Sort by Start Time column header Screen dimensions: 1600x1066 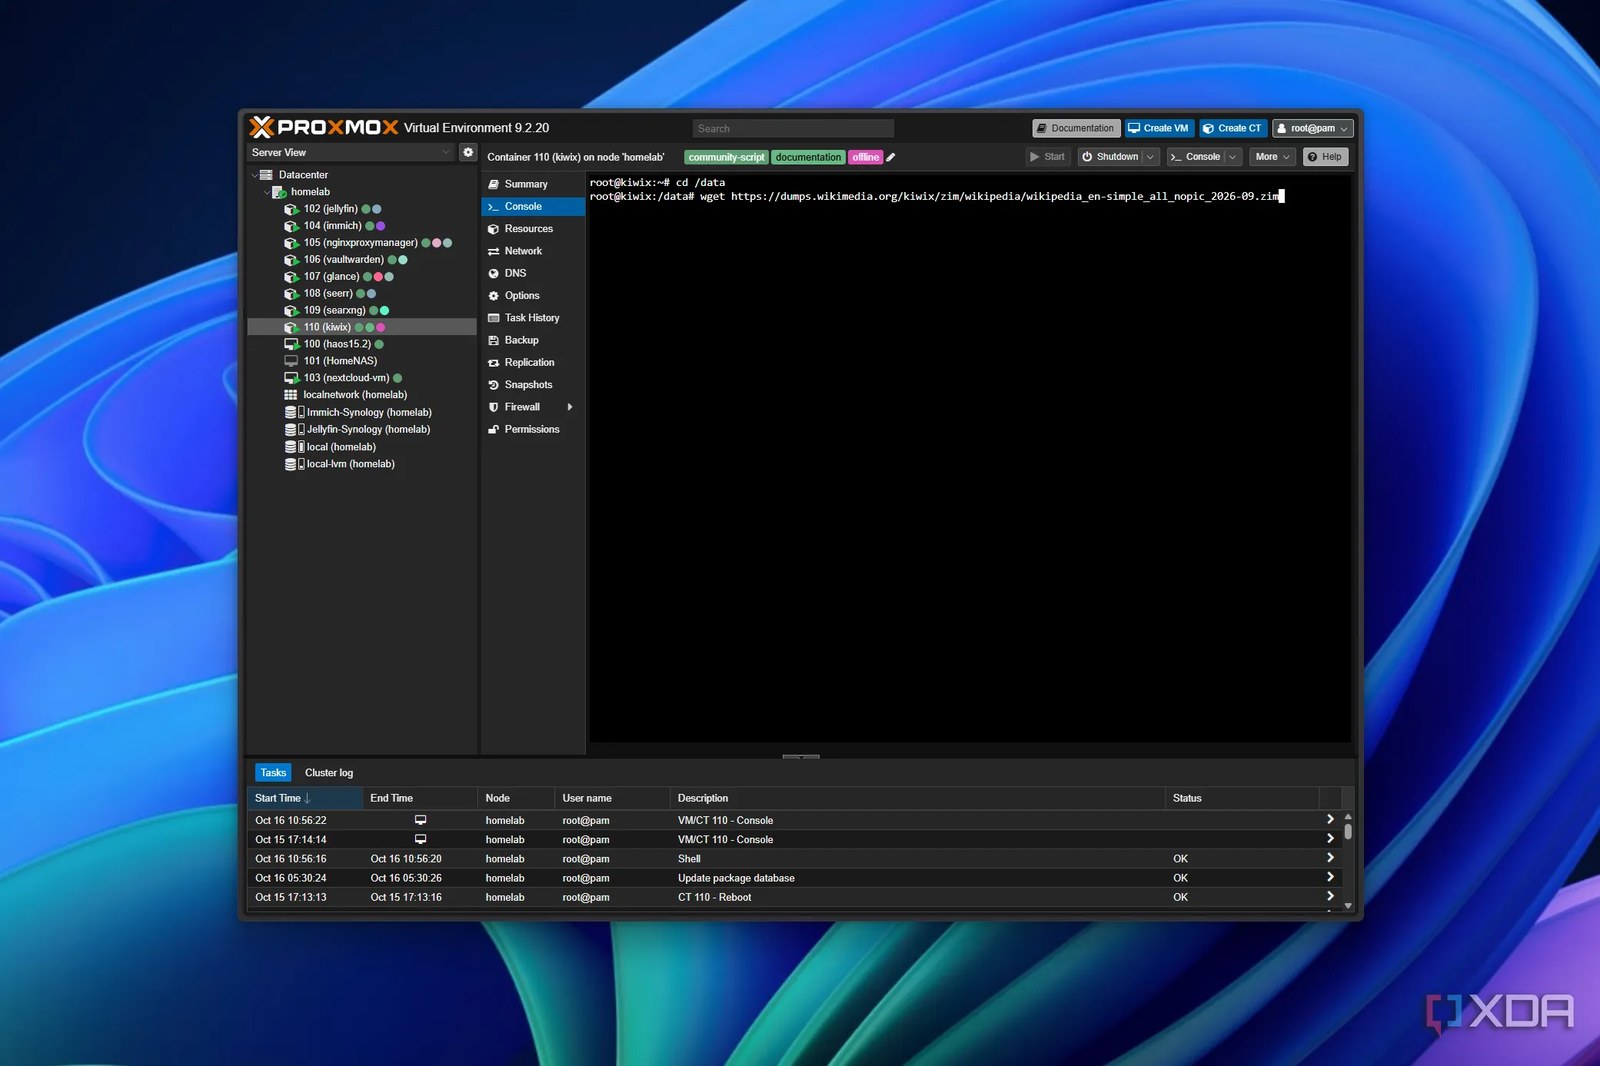(x=304, y=798)
